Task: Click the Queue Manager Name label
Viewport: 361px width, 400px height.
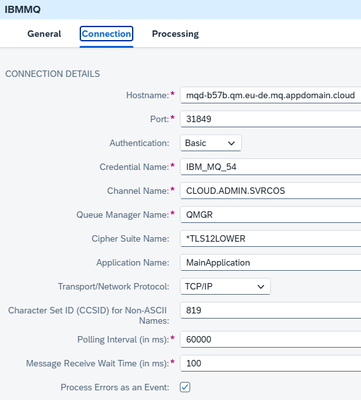Action: point(123,215)
